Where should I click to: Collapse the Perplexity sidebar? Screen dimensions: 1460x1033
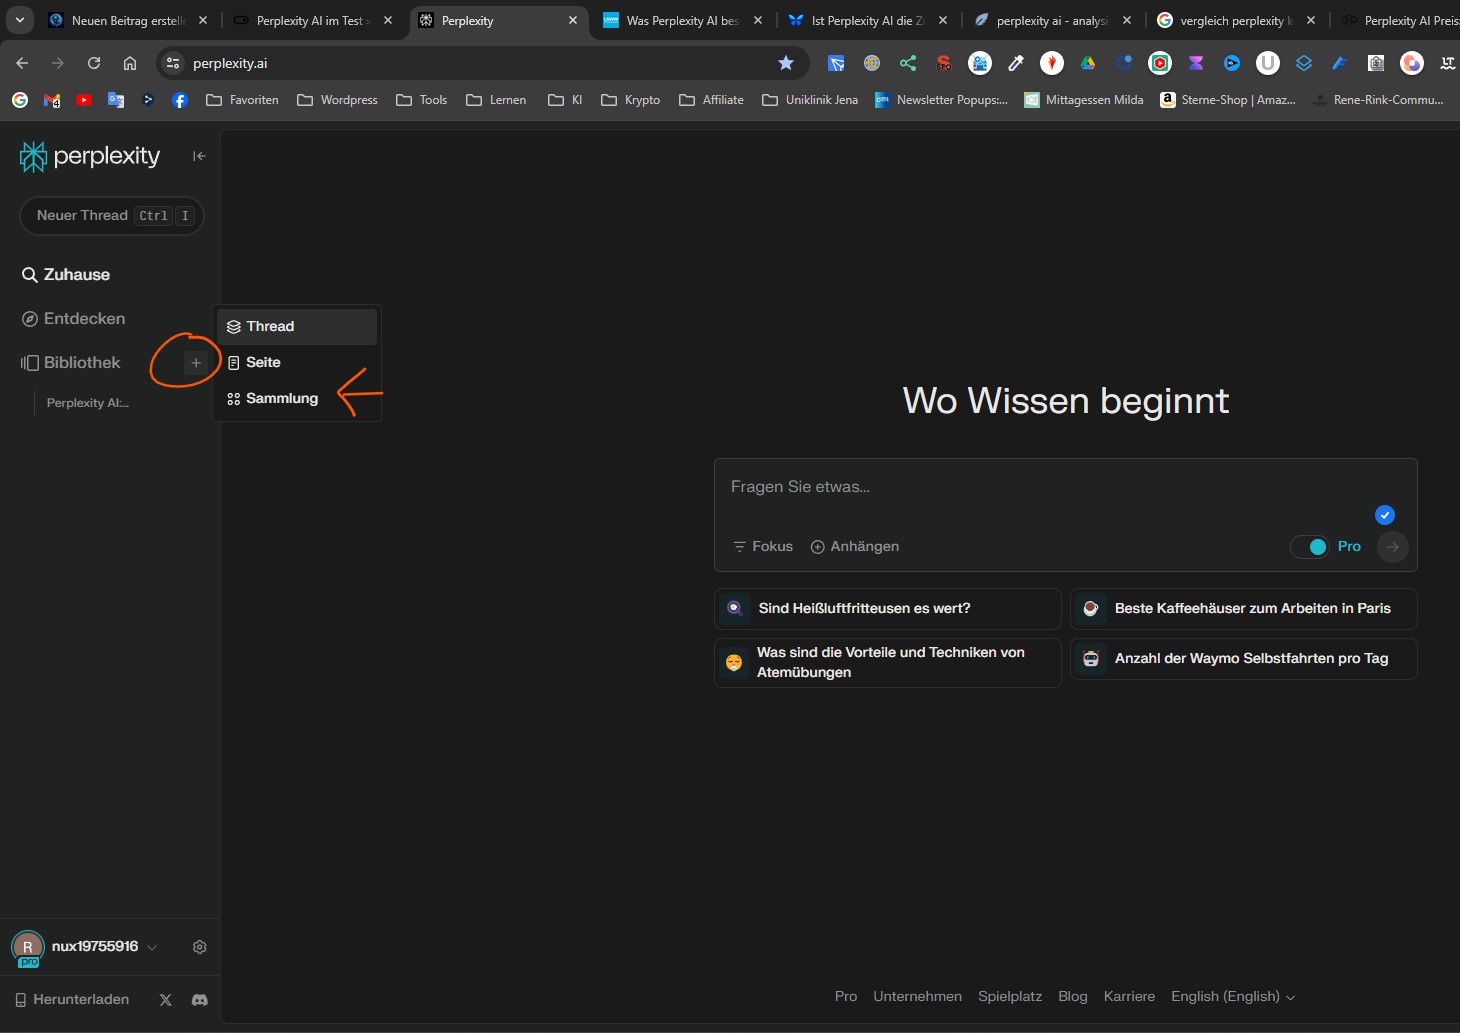coord(199,156)
